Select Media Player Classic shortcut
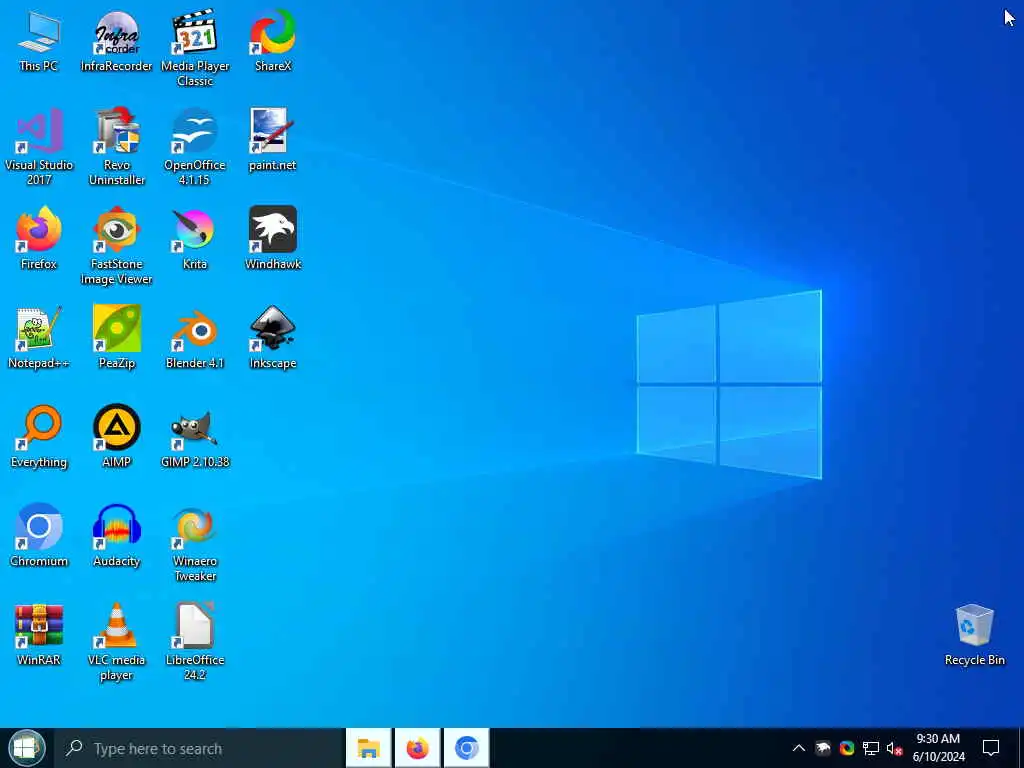Viewport: 1024px width, 768px height. tap(195, 48)
